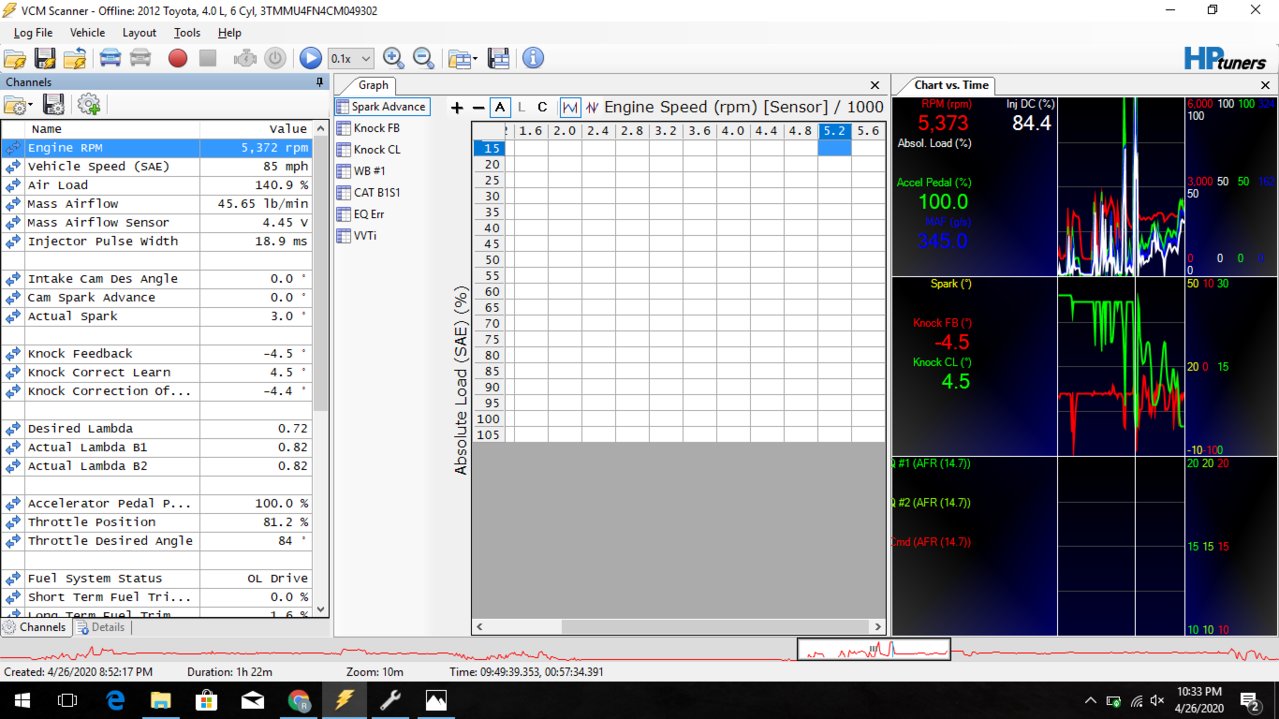The height and width of the screenshot is (719, 1279).
Task: Switch to the Details bottom tab
Action: tap(101, 627)
